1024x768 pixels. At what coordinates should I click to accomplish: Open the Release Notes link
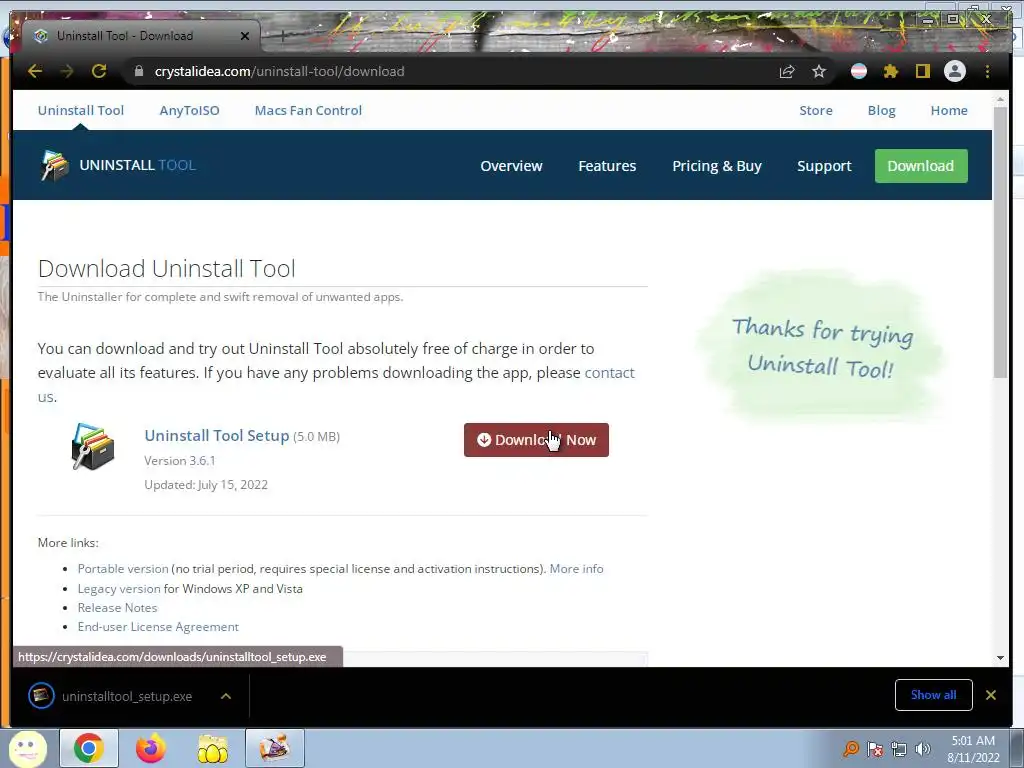pos(118,607)
